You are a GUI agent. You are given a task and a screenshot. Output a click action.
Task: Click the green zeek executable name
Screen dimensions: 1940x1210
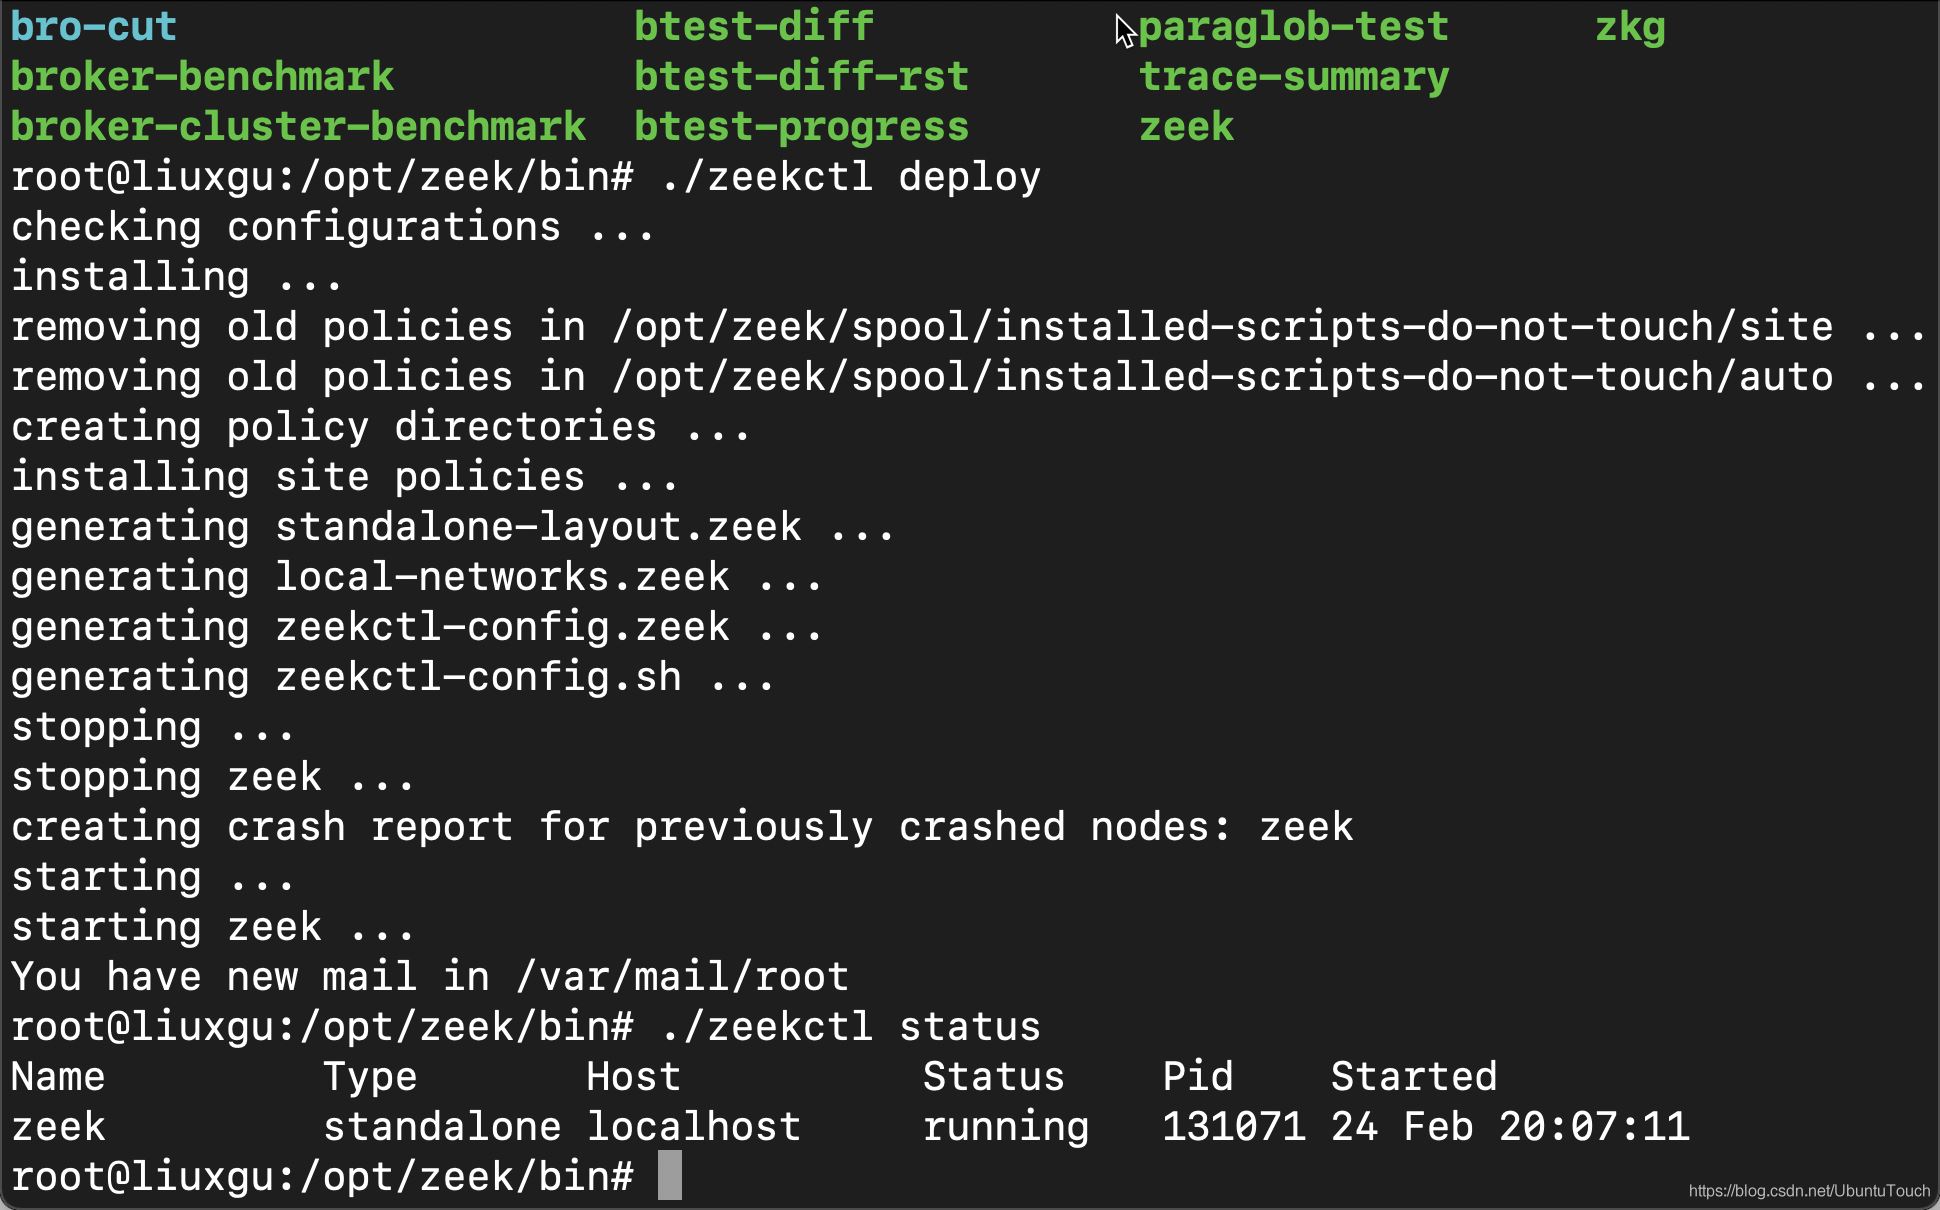(1186, 127)
